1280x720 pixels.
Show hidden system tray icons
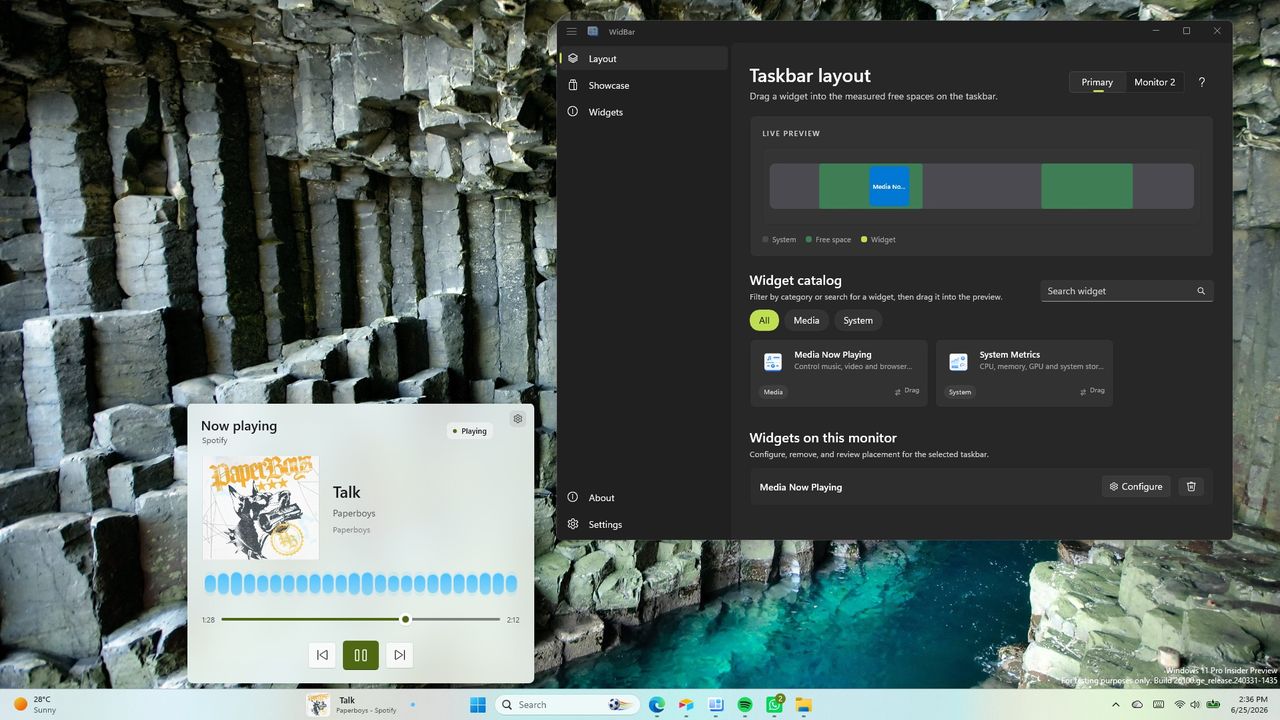[1116, 705]
